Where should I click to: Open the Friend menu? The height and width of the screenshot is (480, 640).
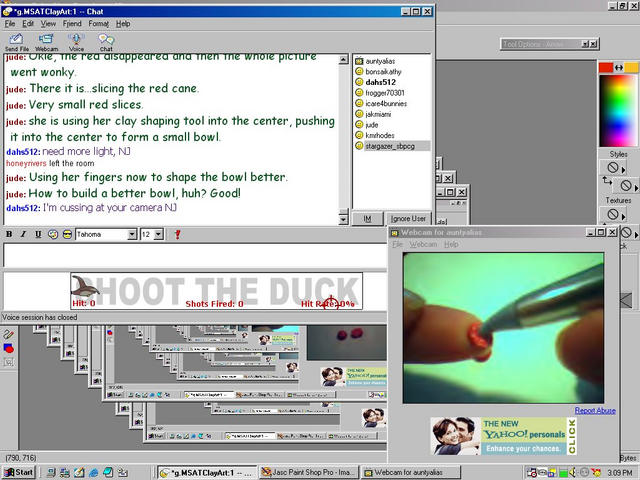click(72, 24)
